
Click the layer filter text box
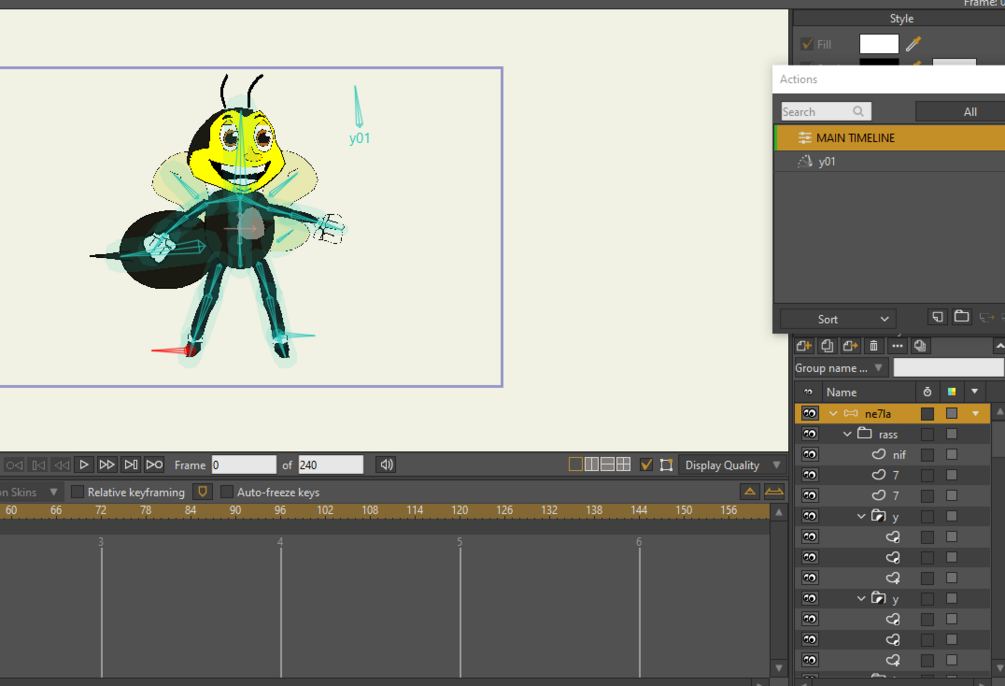coord(949,367)
